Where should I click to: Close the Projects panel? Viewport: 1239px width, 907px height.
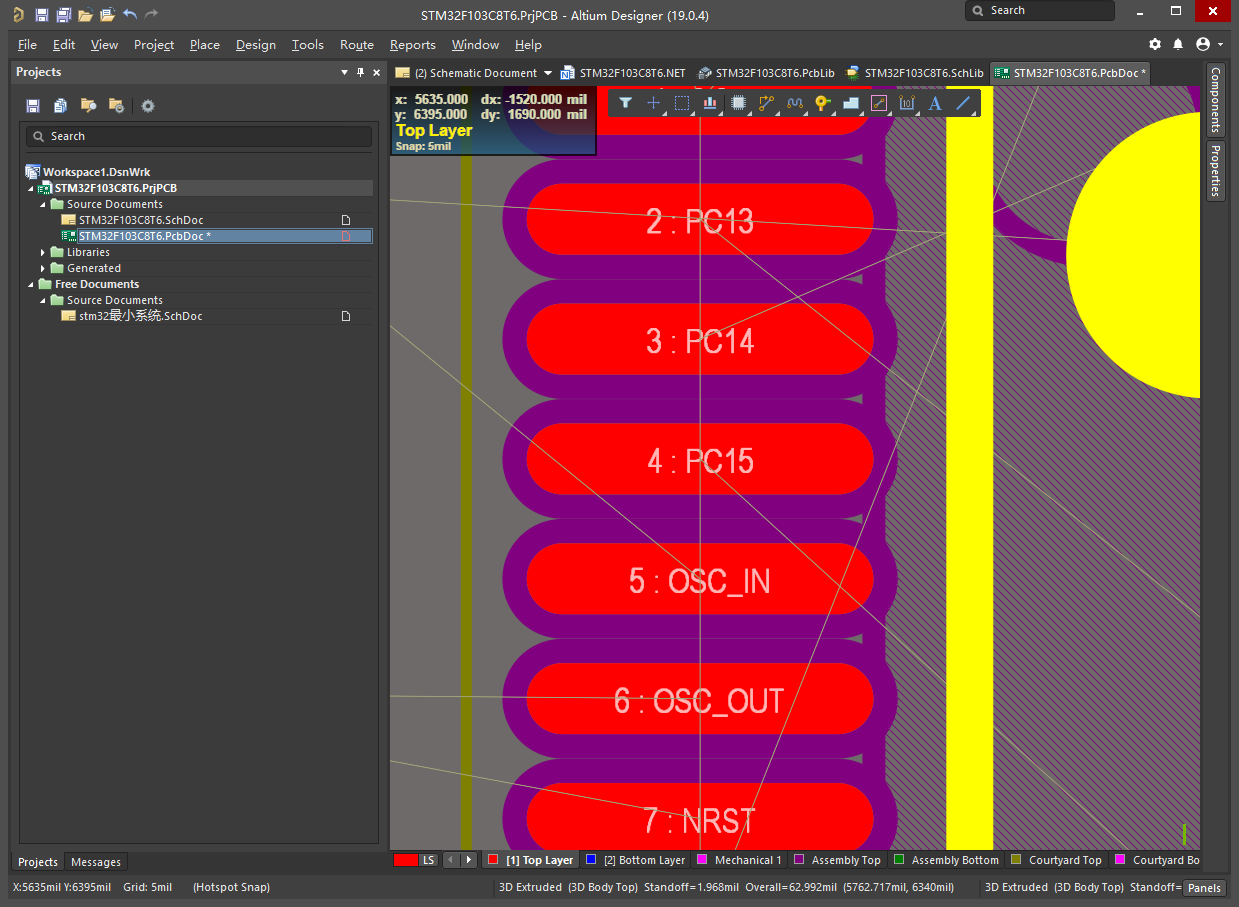(x=376, y=72)
